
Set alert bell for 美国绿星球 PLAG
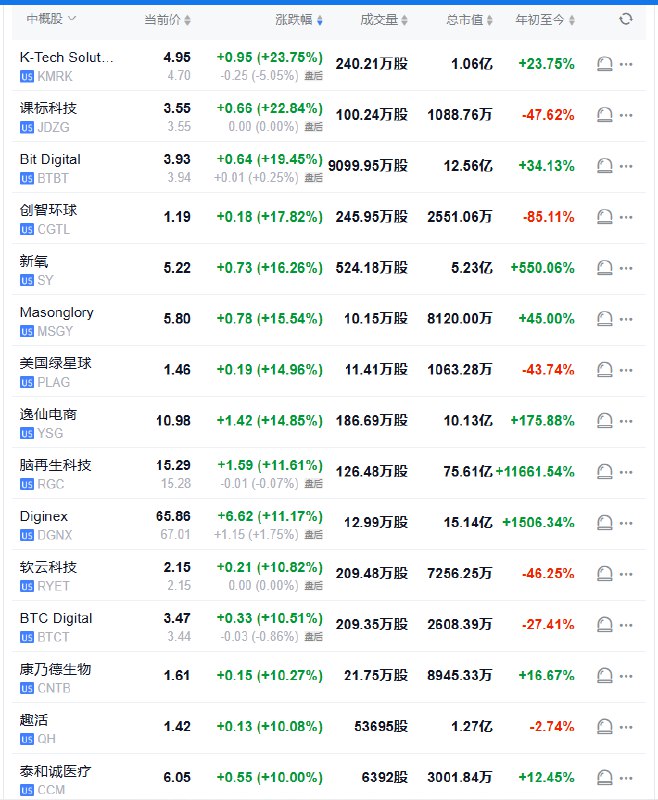(x=604, y=370)
